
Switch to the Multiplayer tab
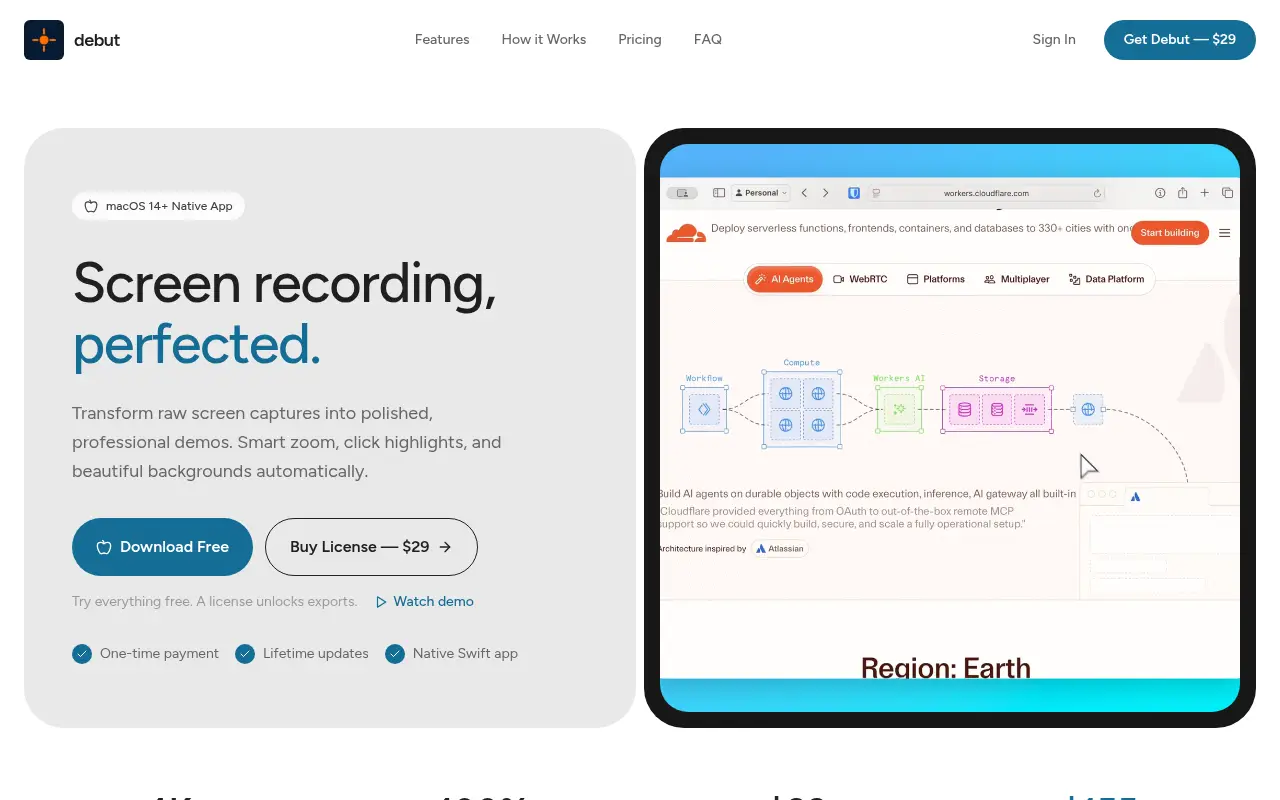[1017, 280]
